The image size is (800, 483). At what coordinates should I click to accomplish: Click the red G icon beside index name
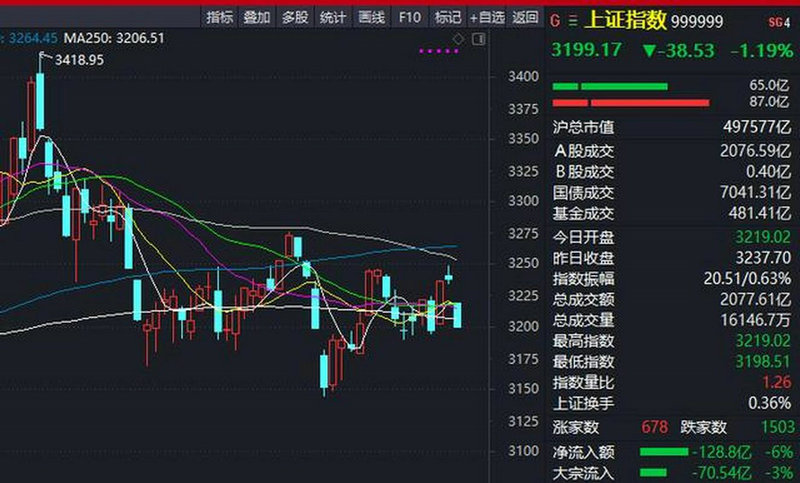(556, 20)
